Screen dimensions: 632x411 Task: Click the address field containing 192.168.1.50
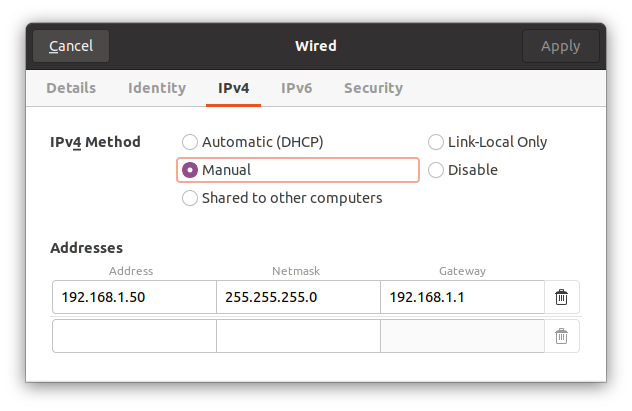tap(134, 297)
